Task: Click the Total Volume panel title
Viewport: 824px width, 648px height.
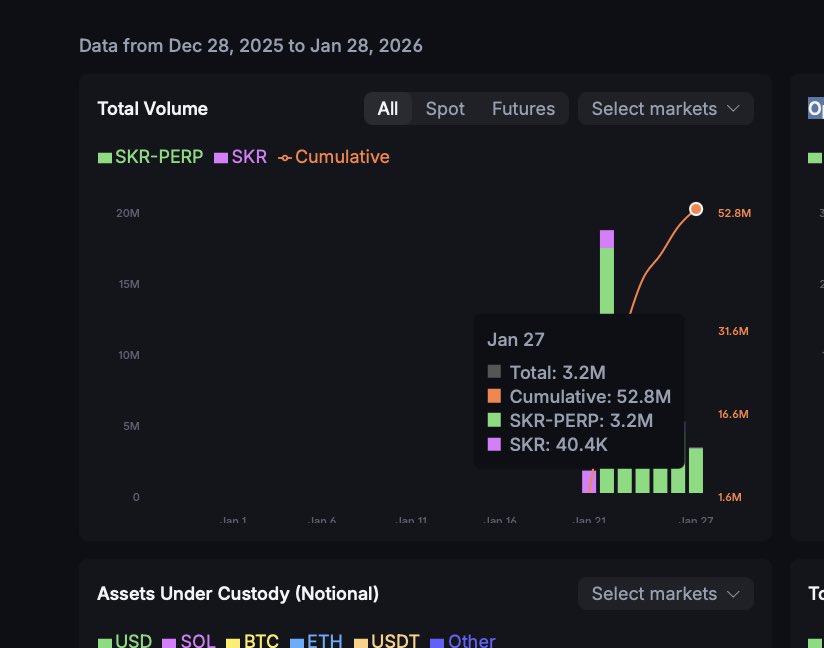Action: (x=152, y=109)
